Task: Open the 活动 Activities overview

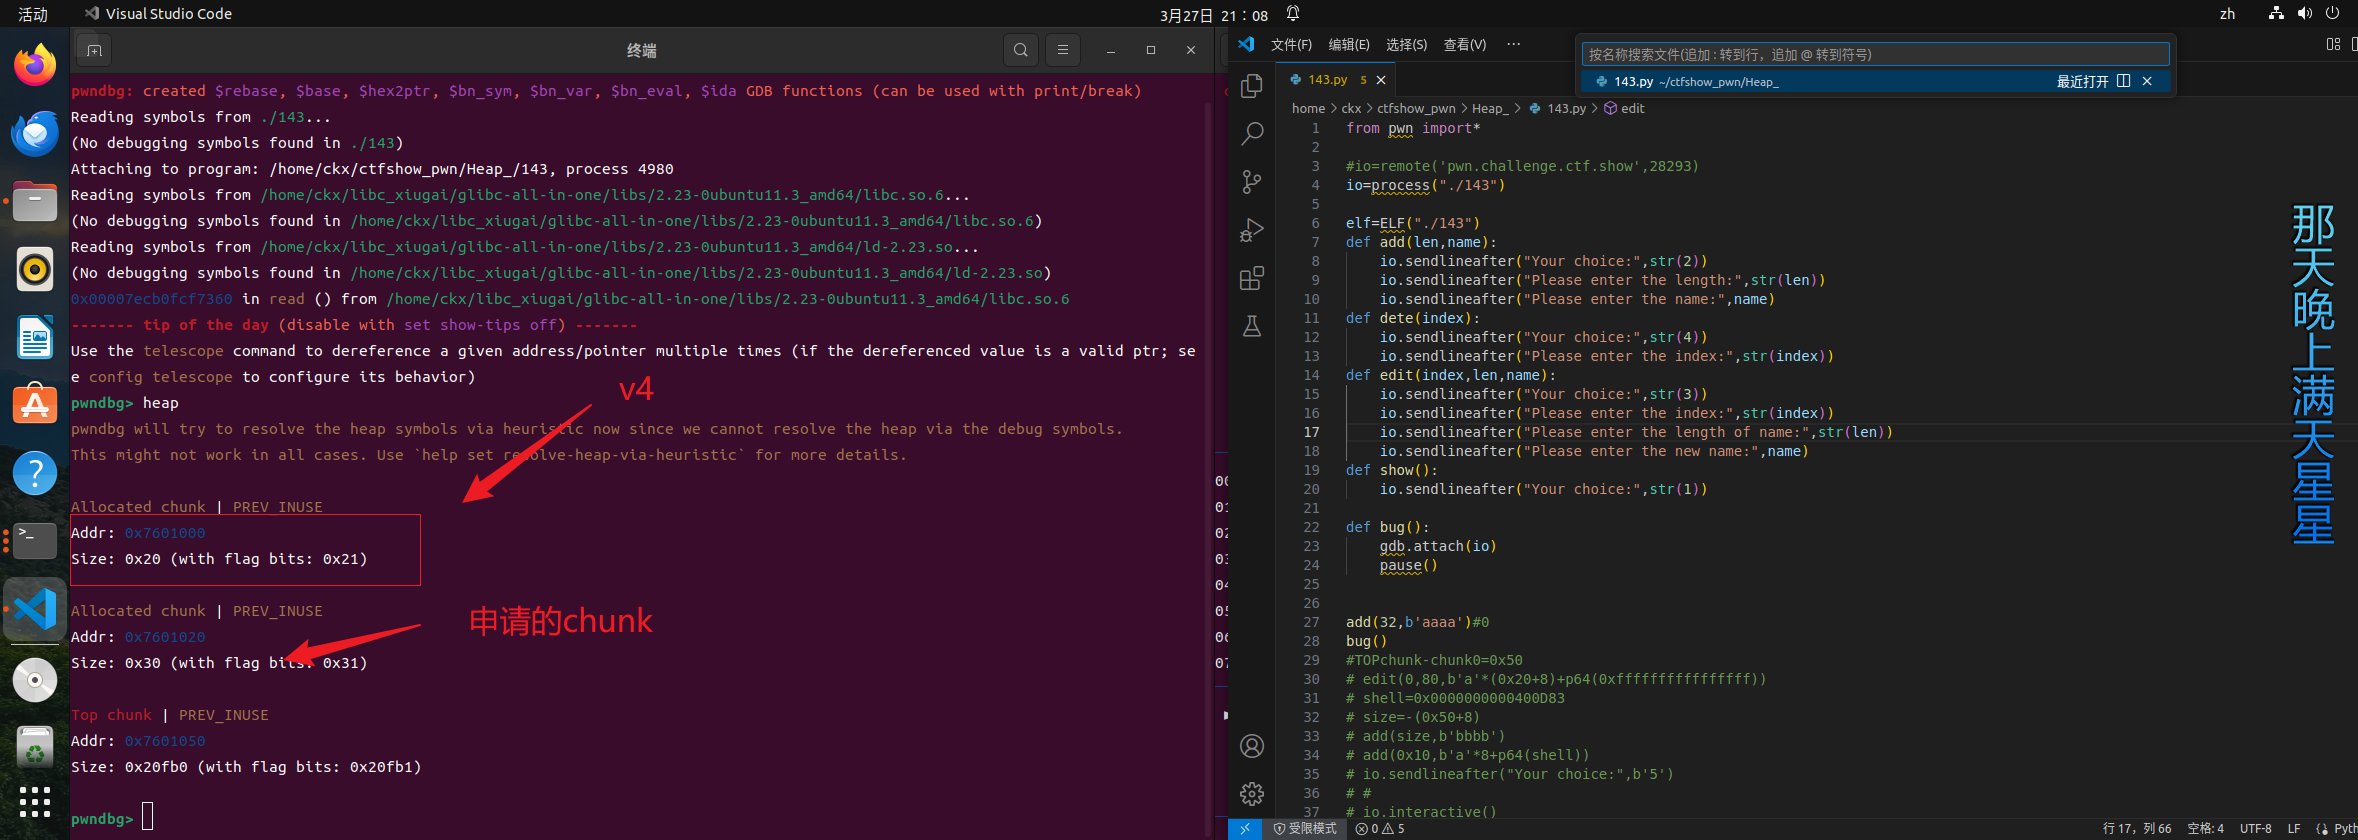Action: click(x=33, y=14)
